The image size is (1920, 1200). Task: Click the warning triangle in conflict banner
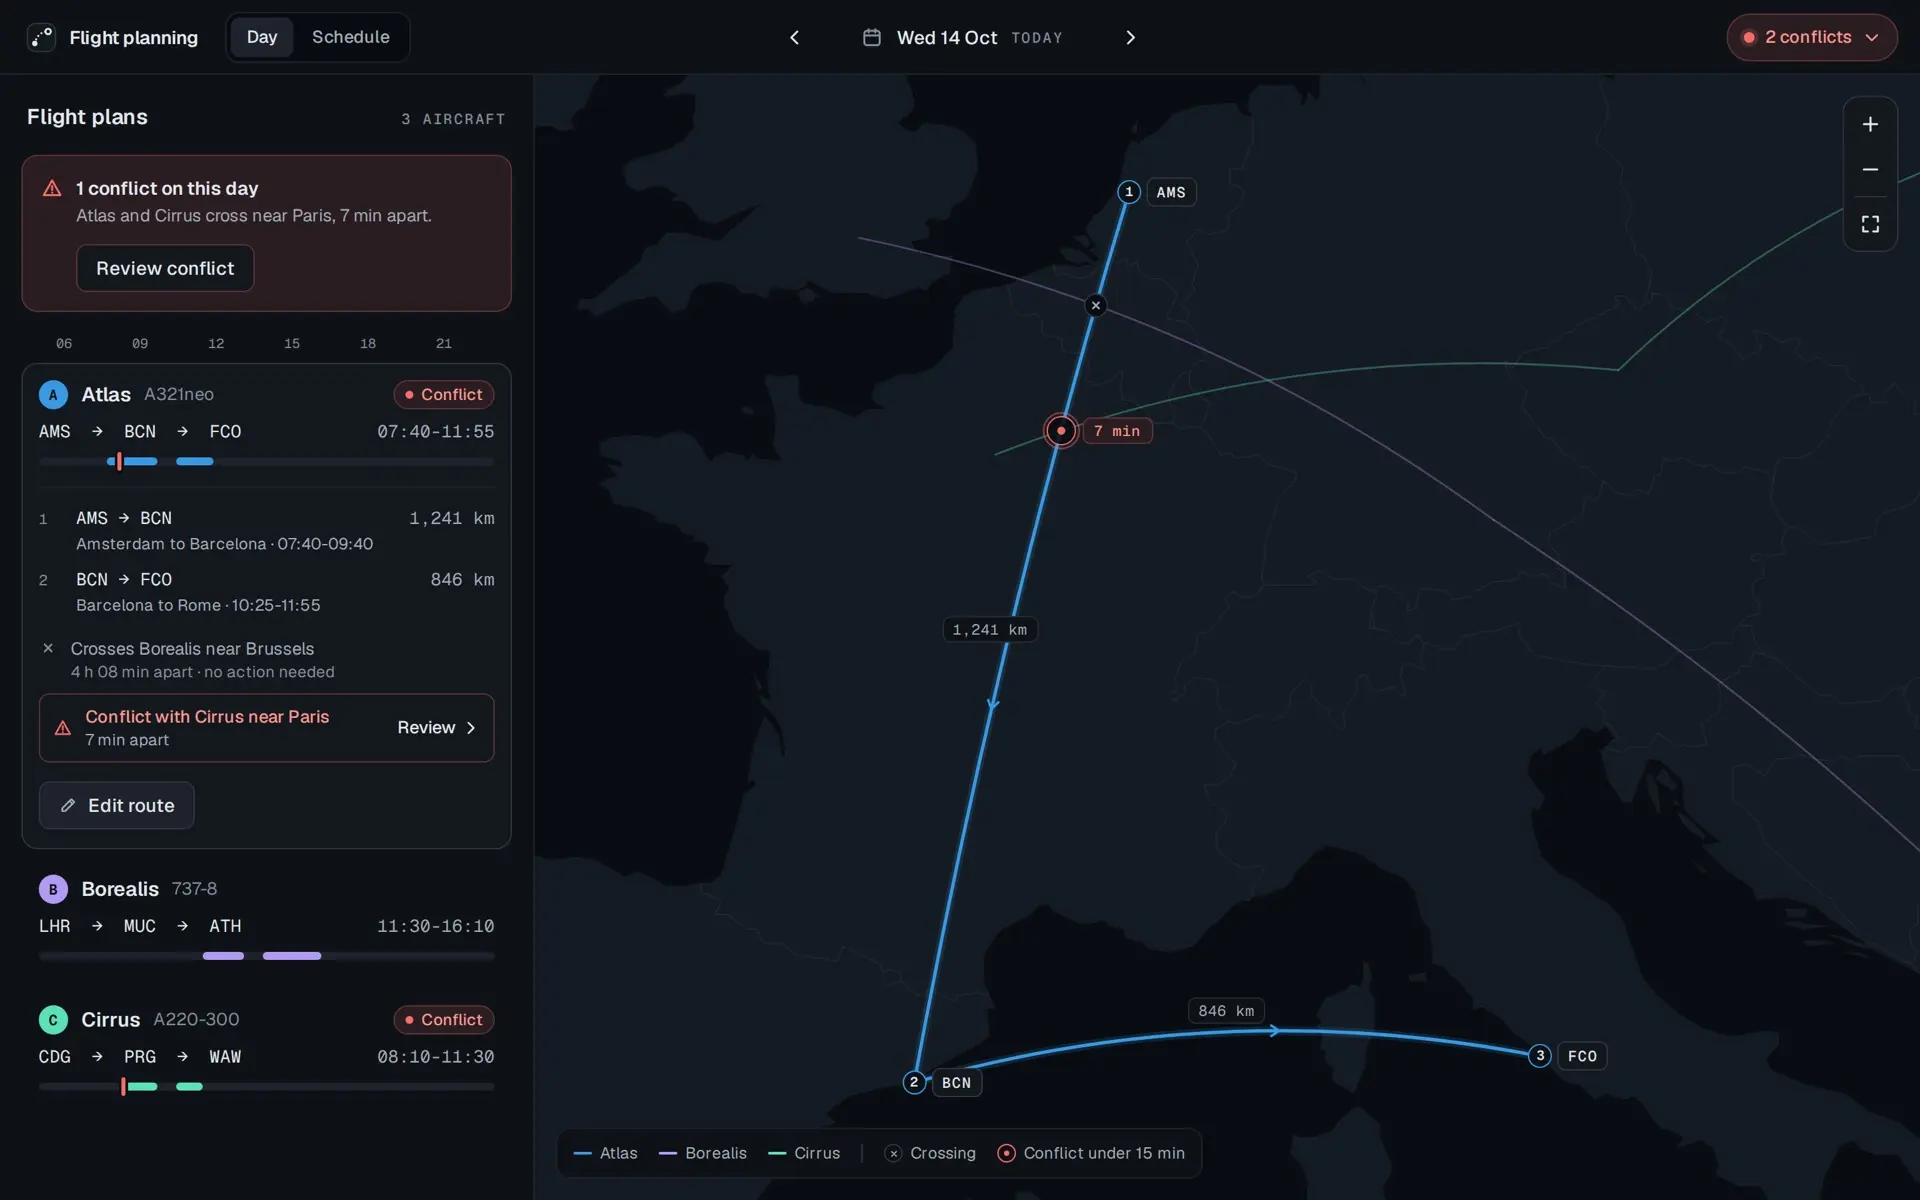52,188
